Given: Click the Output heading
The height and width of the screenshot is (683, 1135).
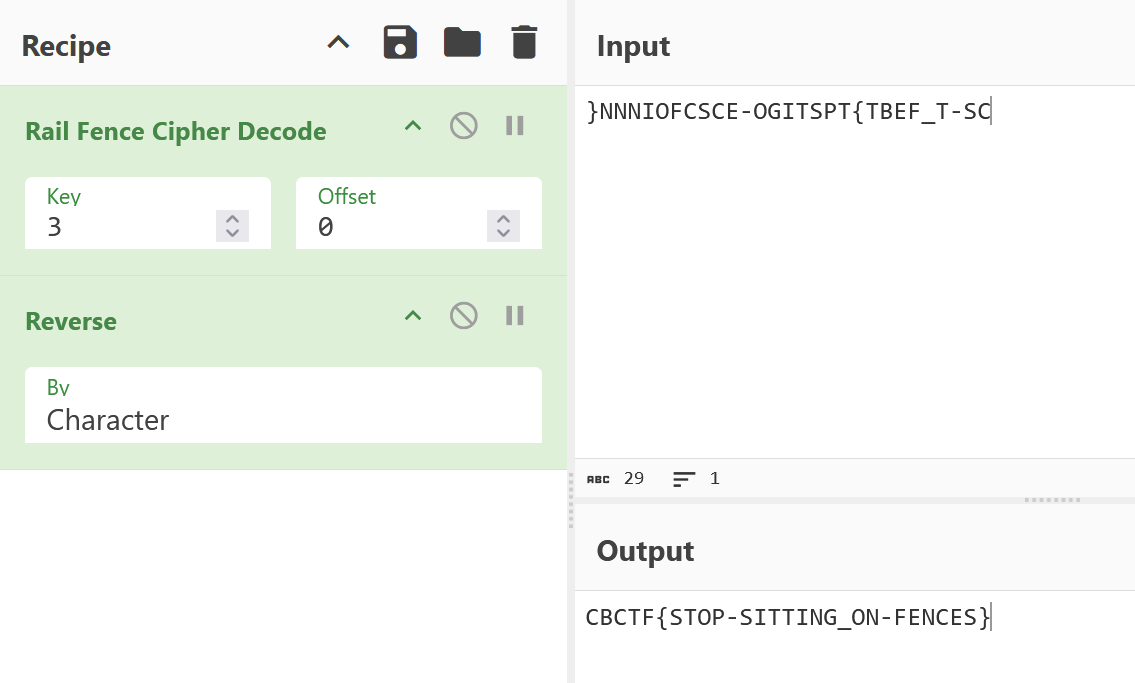Looking at the screenshot, I should coord(645,551).
